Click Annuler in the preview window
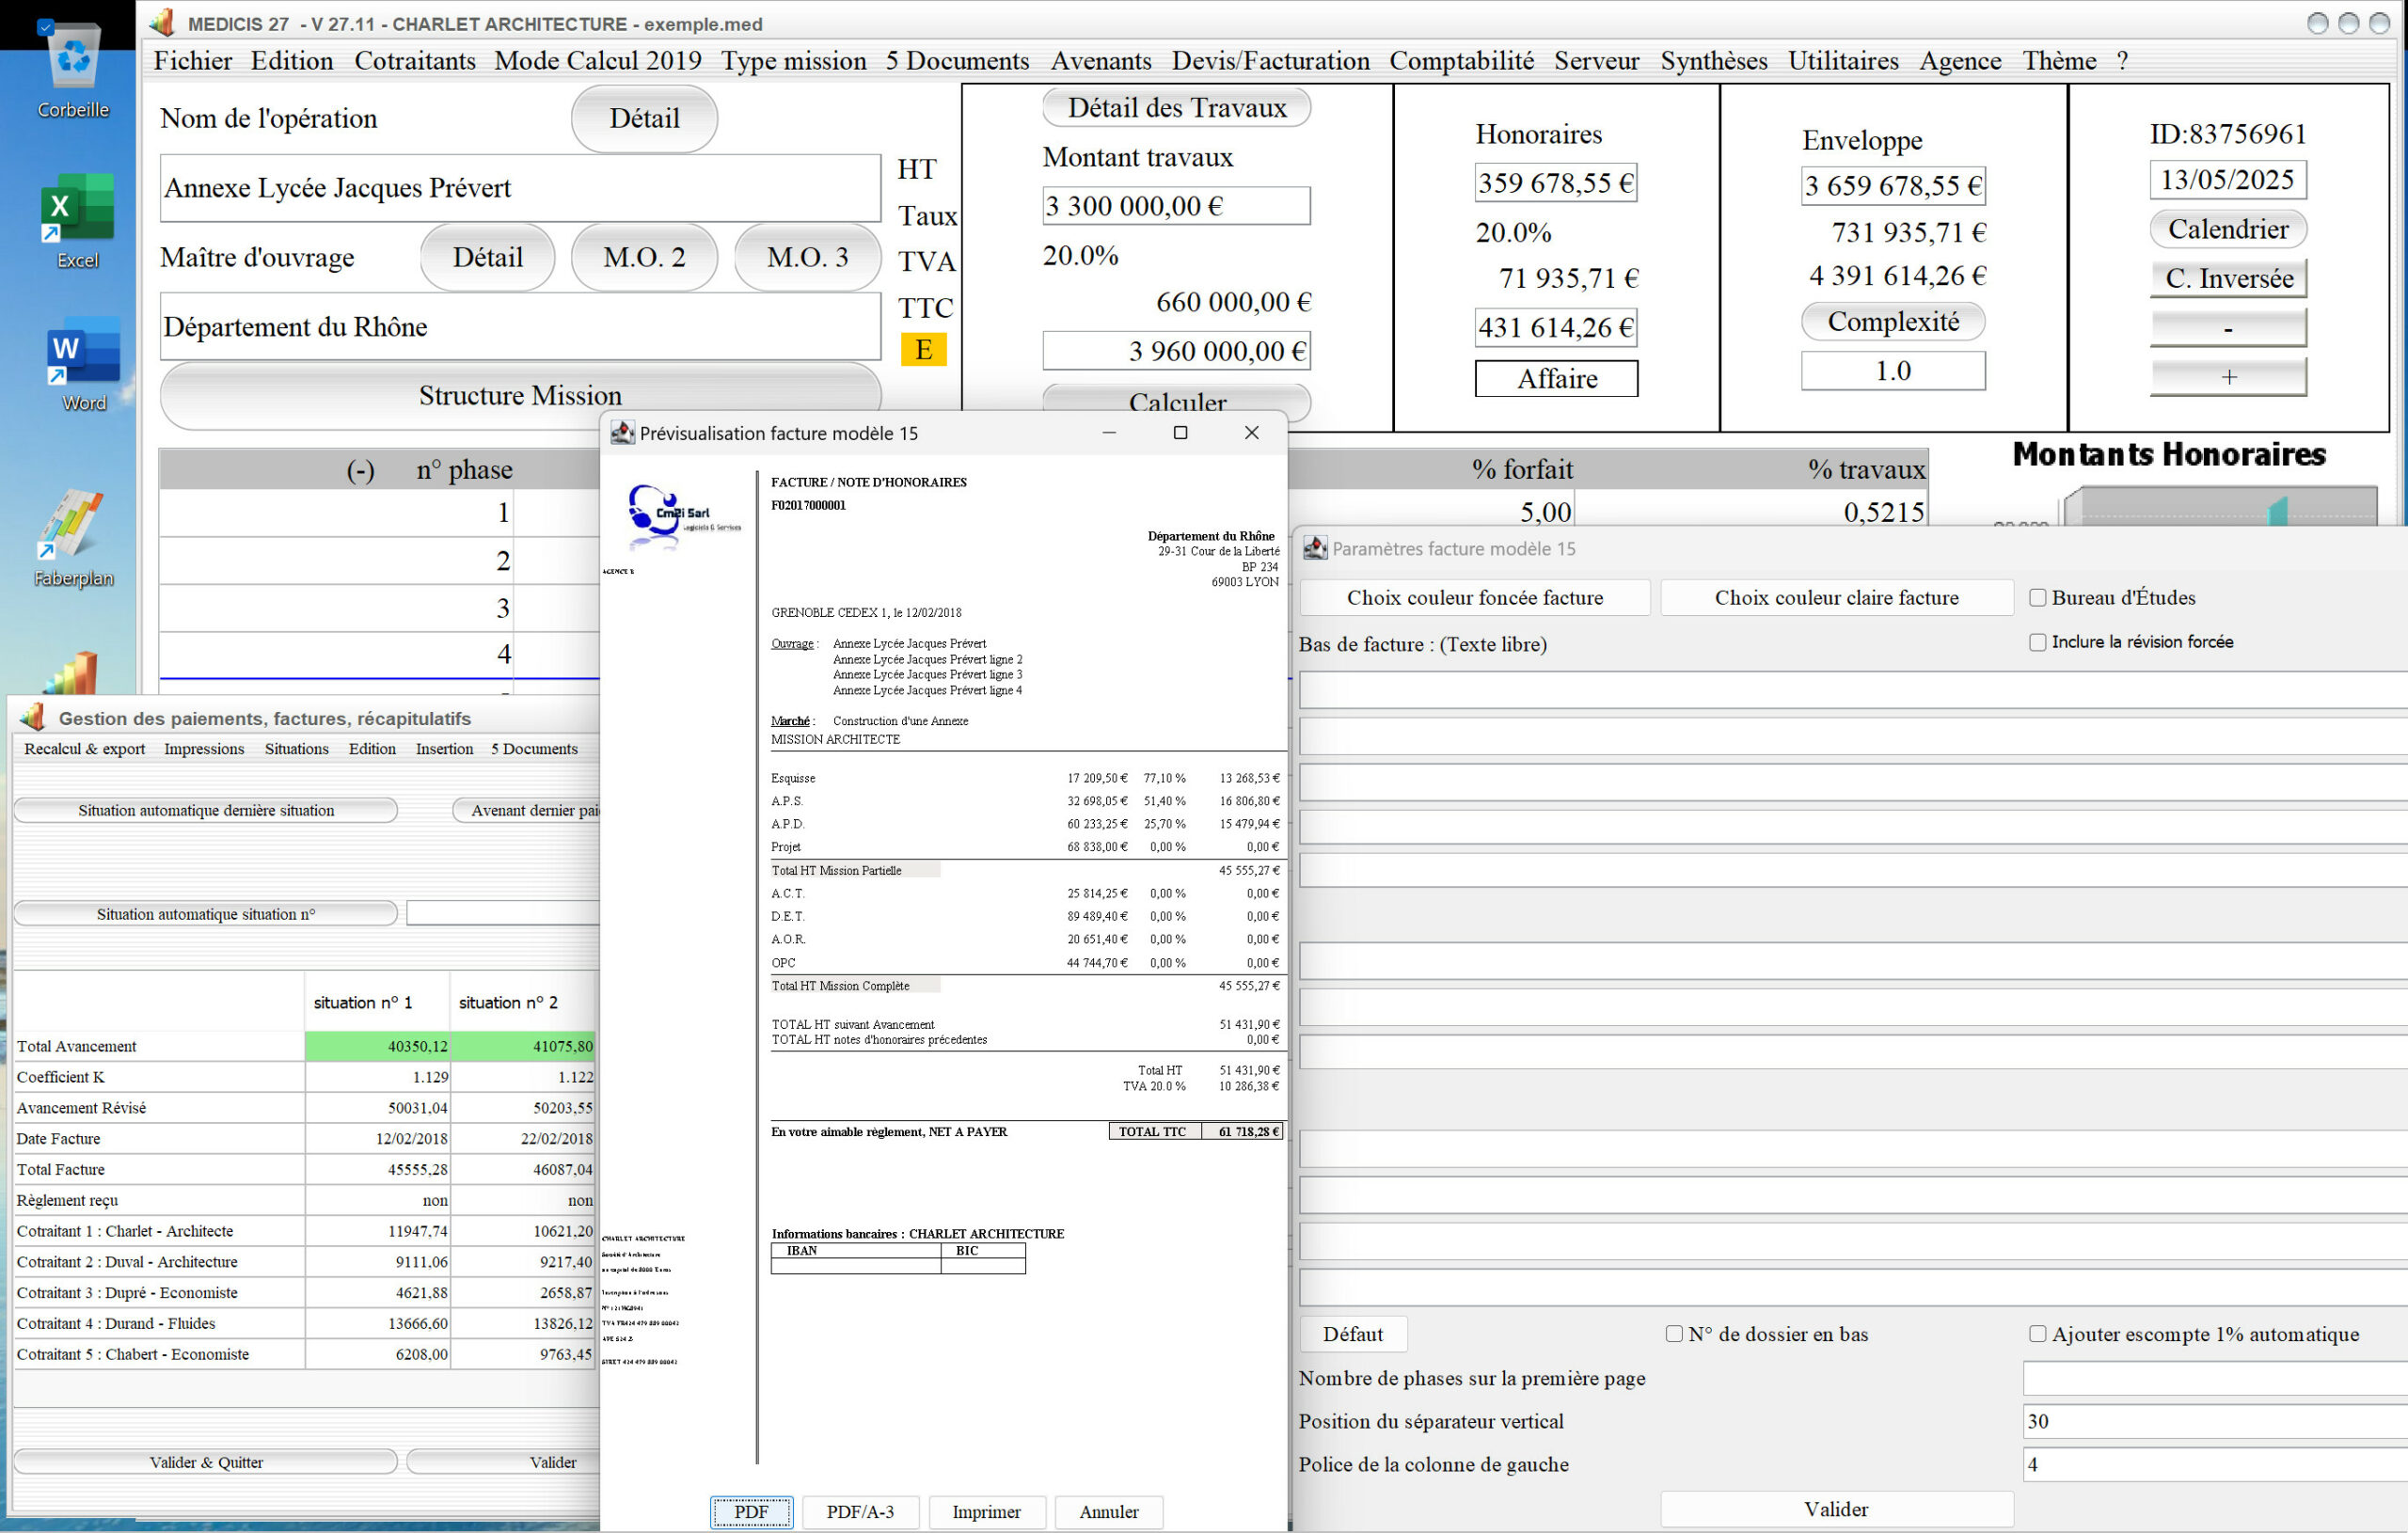The width and height of the screenshot is (2408, 1533). tap(1108, 1511)
